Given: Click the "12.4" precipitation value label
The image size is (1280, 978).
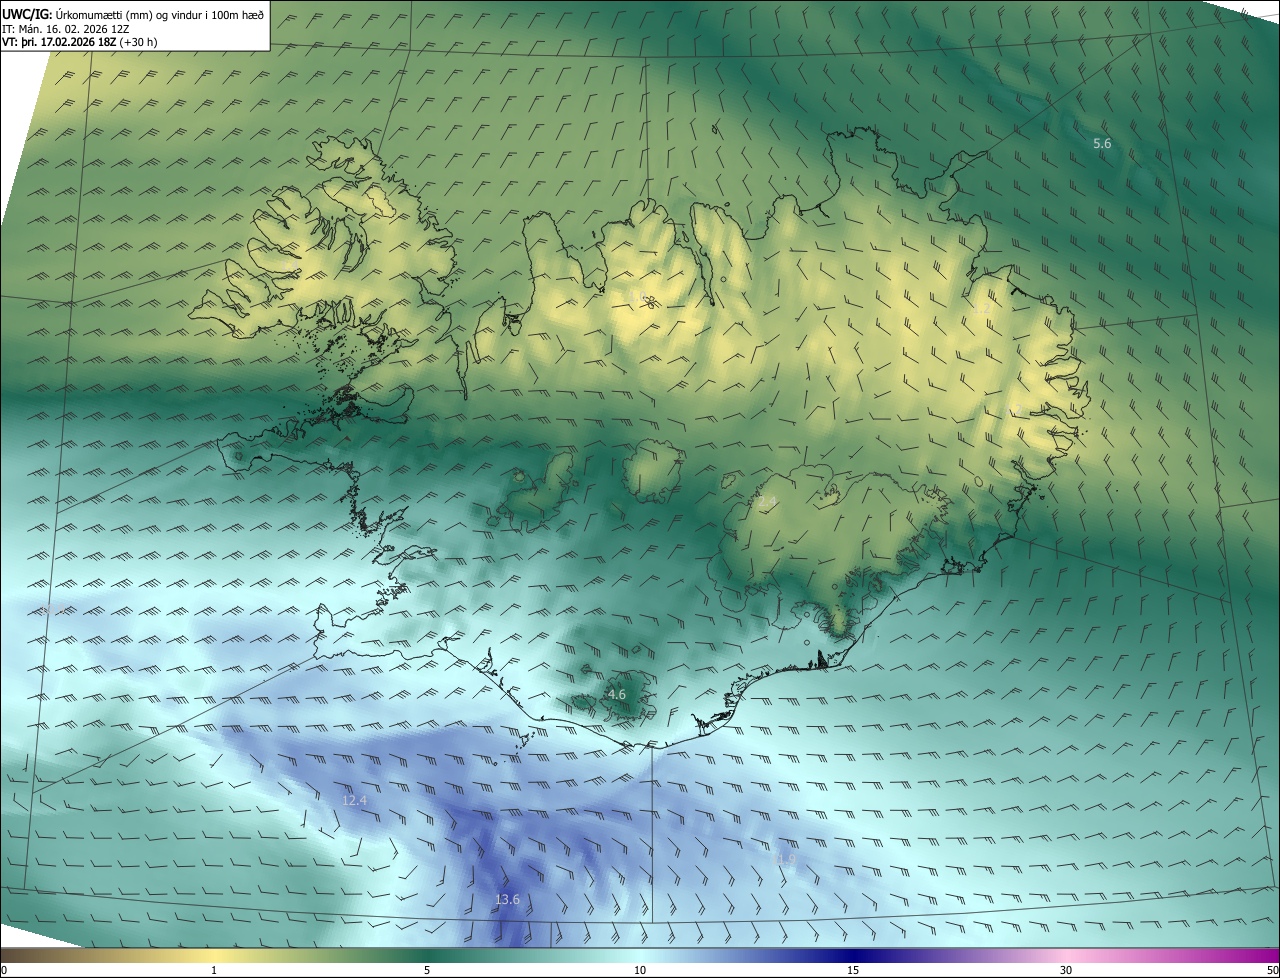Looking at the screenshot, I should click(355, 801).
